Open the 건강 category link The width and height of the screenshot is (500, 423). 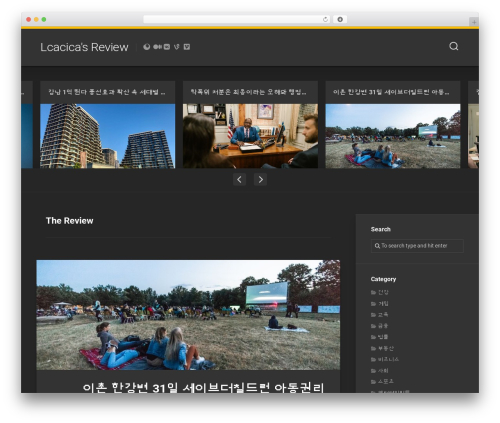point(383,292)
